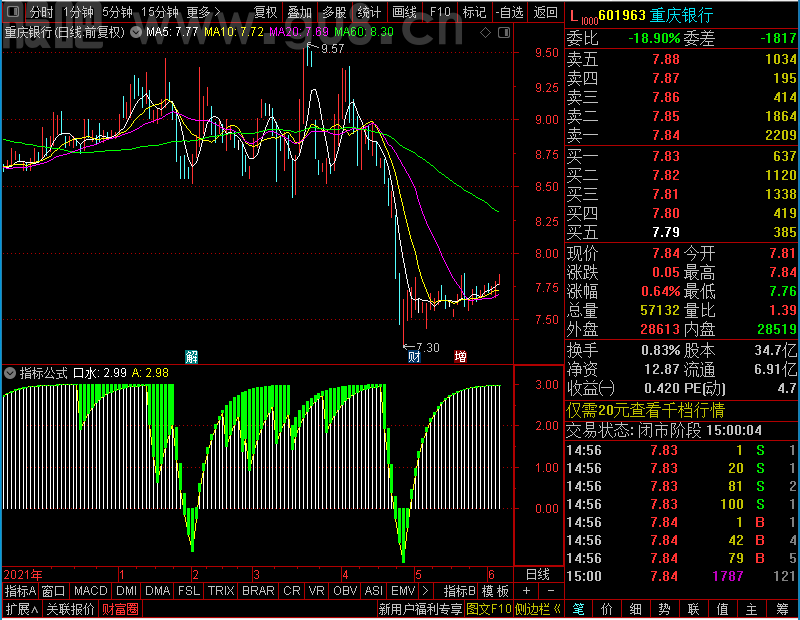Image resolution: width=800 pixels, height=620 pixels.
Task: Remove from watchlist with -自选
Action: pyautogui.click(x=509, y=12)
